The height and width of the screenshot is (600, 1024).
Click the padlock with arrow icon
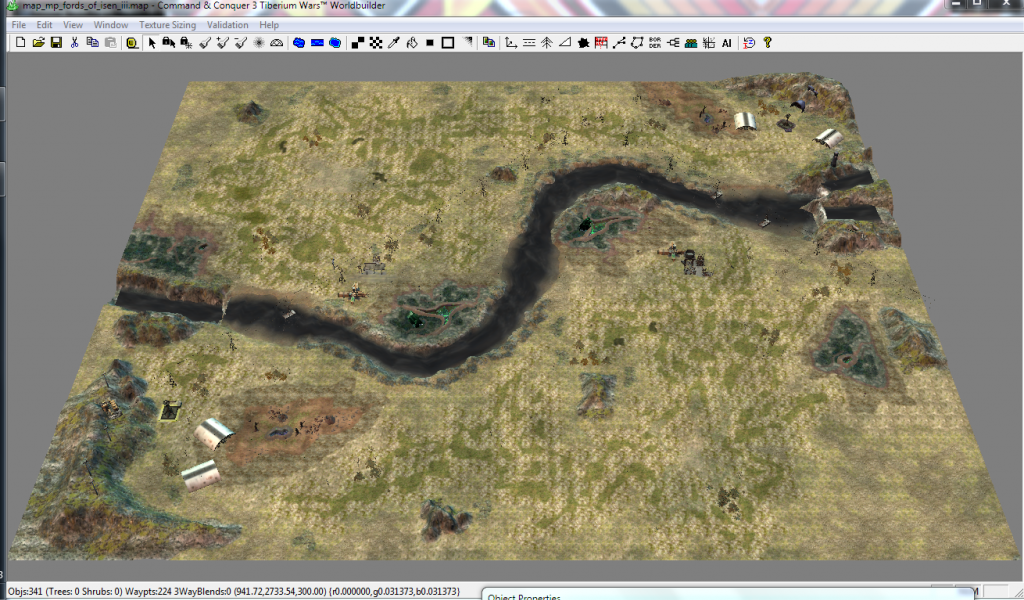(168, 43)
